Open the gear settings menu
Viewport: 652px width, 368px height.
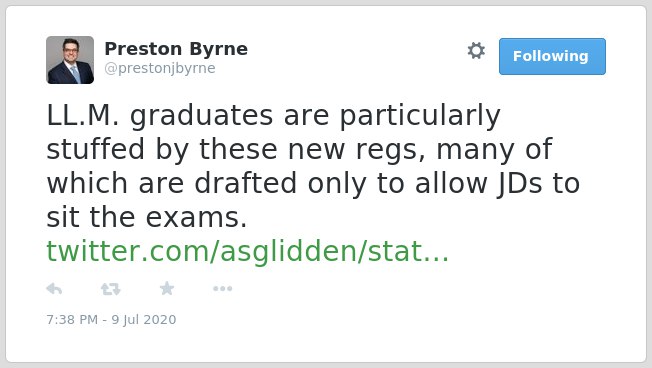(476, 51)
